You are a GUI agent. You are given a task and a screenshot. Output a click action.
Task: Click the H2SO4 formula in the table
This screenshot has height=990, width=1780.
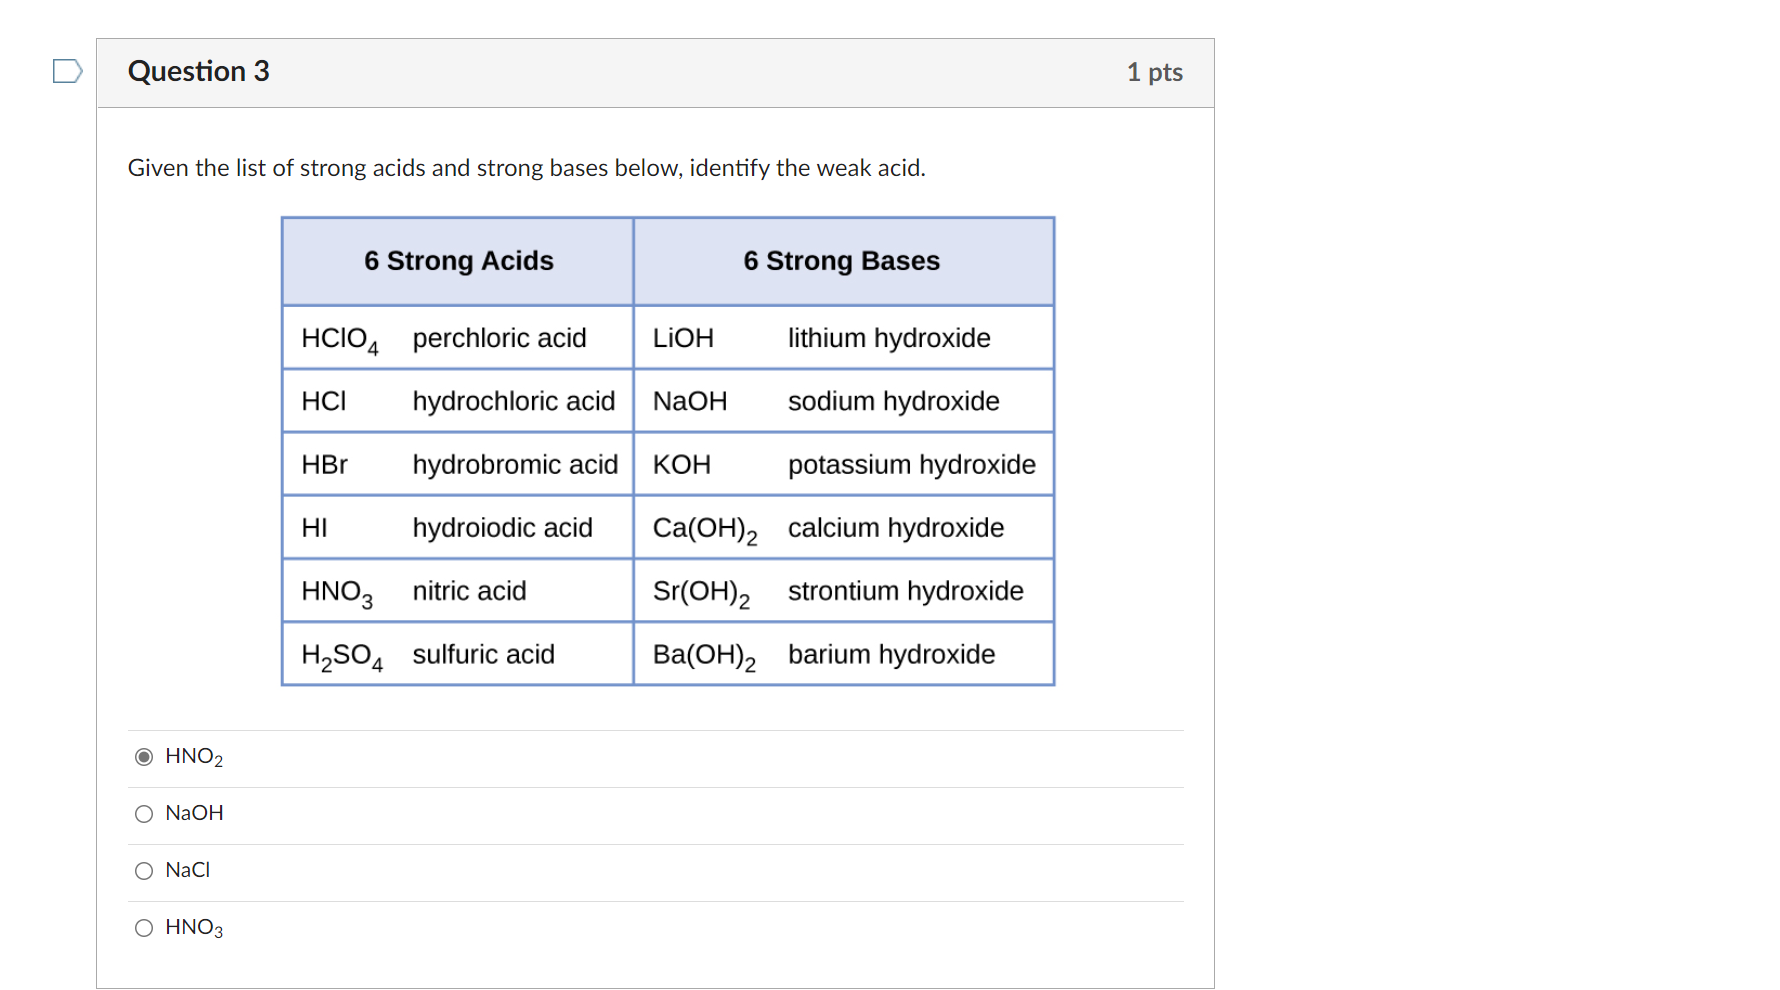(x=342, y=656)
